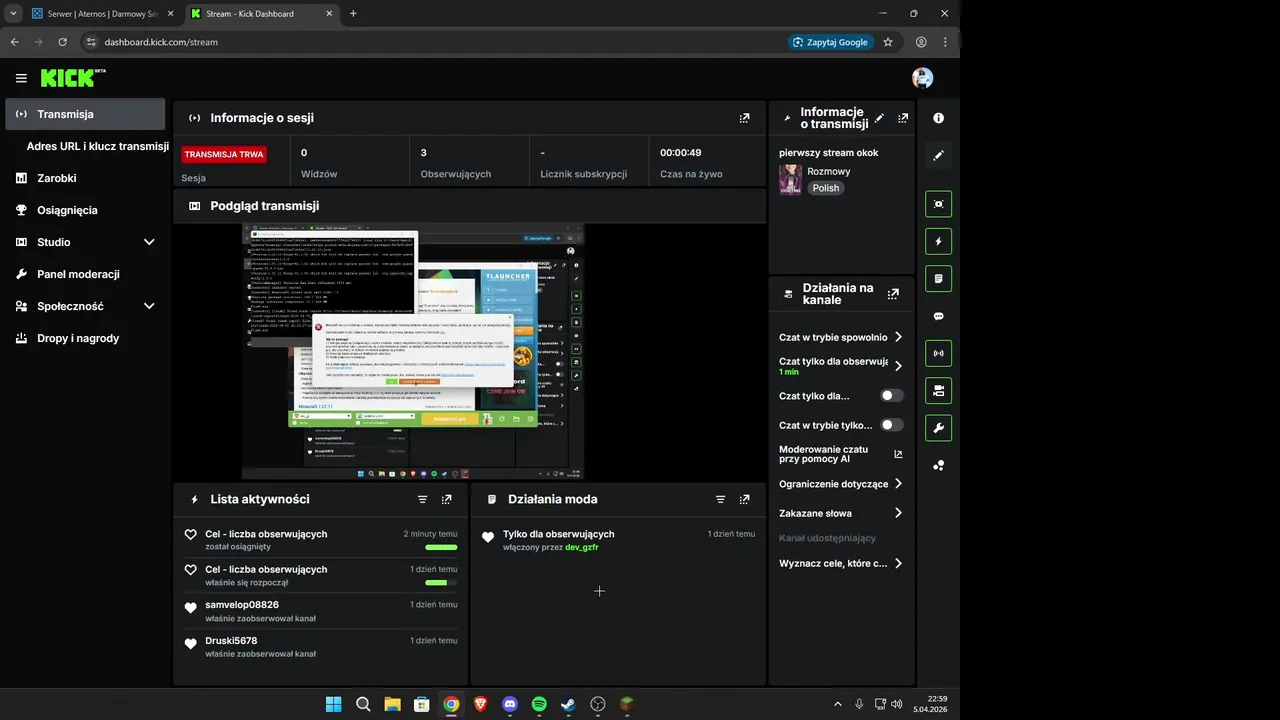This screenshot has width=1280, height=720.
Task: Open Wyznacz cele, które c... settings
Action: pyautogui.click(x=841, y=563)
